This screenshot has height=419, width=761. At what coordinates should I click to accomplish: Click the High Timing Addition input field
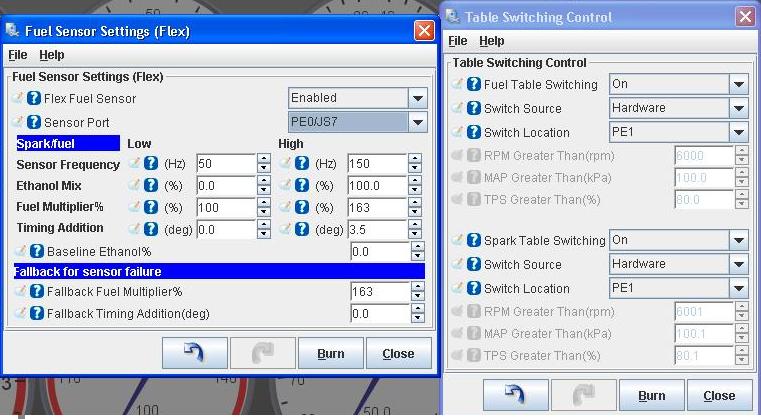(377, 230)
